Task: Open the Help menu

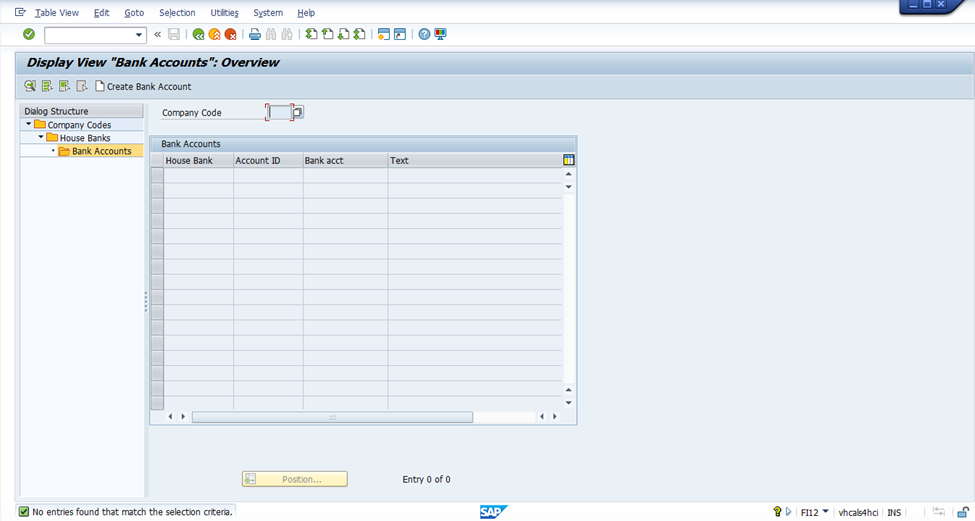Action: click(306, 12)
